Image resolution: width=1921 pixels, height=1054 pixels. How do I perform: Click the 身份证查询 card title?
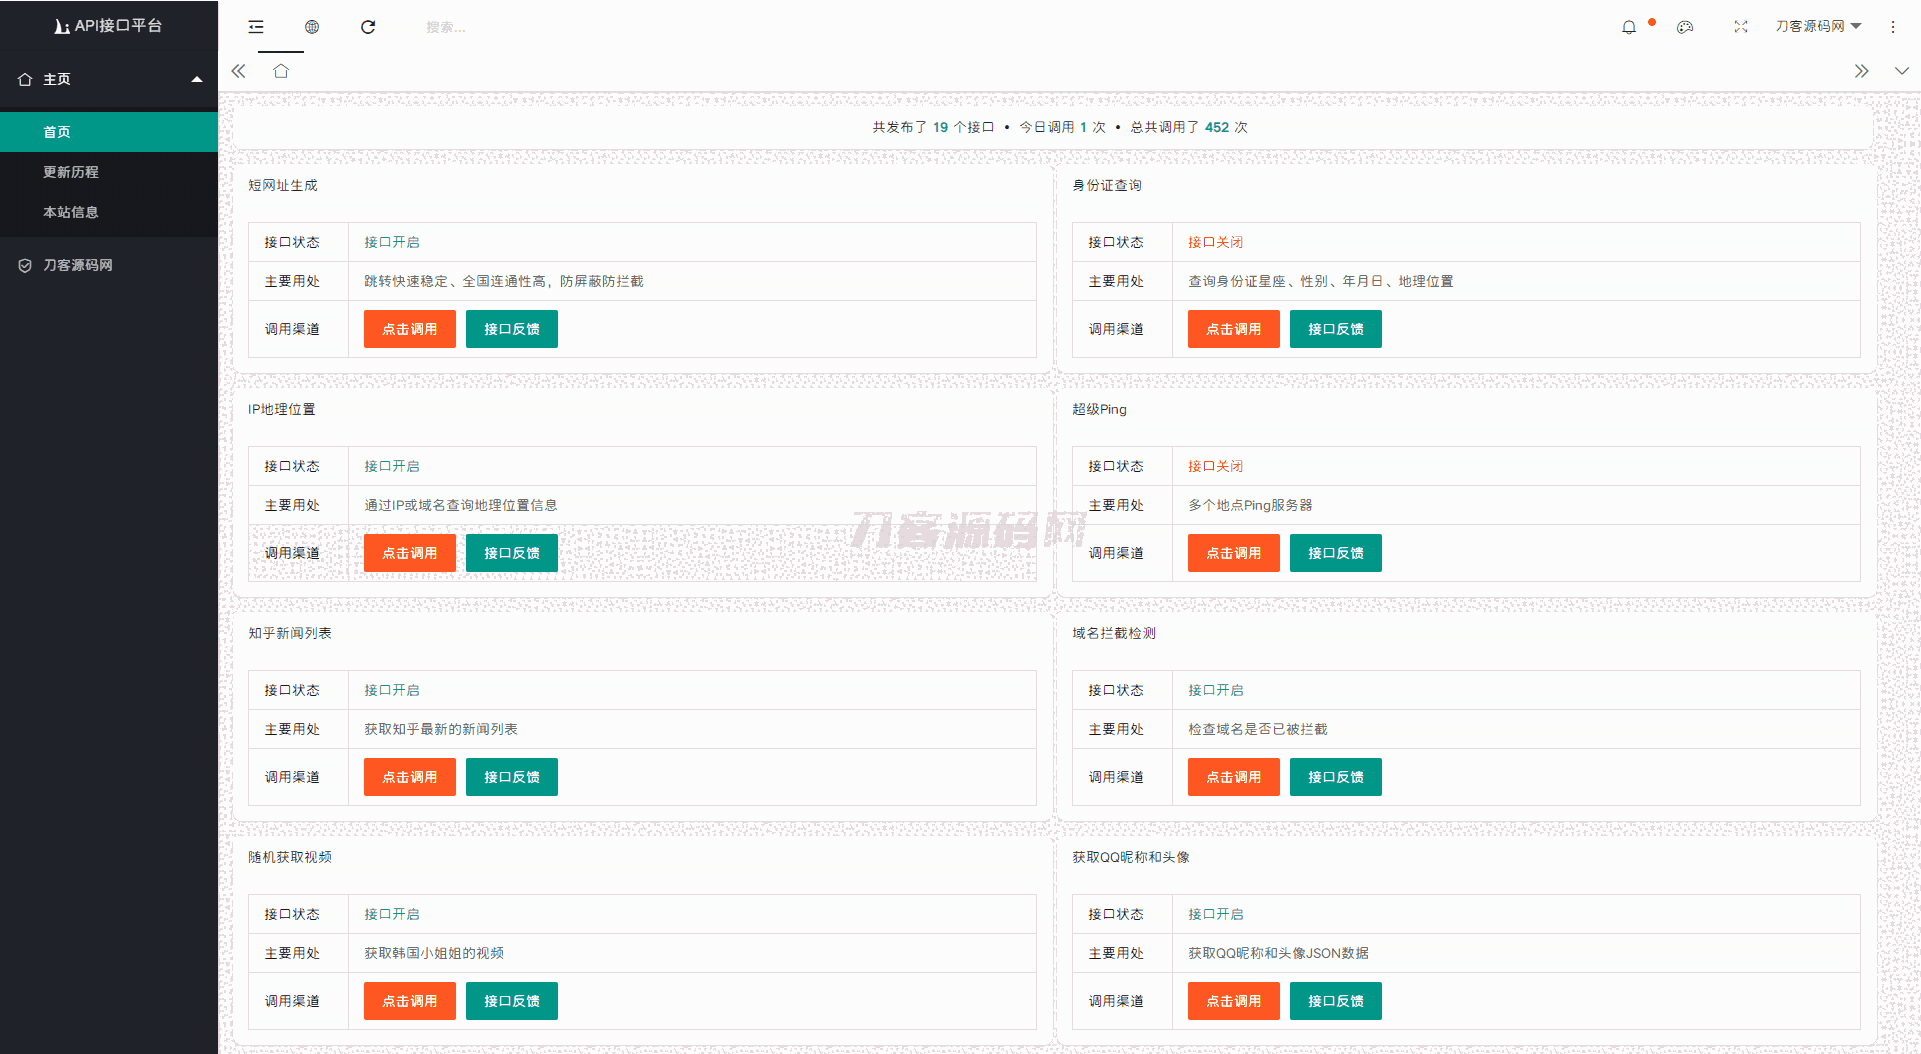pyautogui.click(x=1107, y=185)
